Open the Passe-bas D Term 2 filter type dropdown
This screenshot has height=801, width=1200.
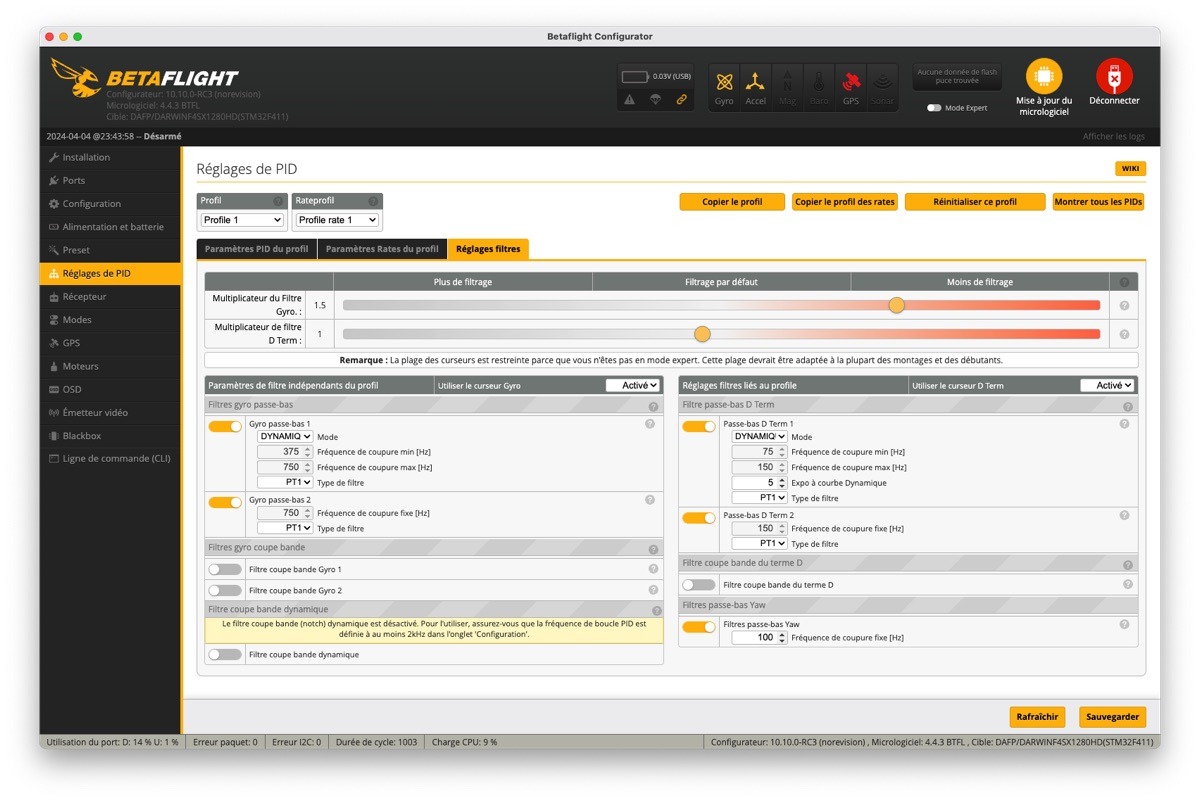click(x=759, y=544)
